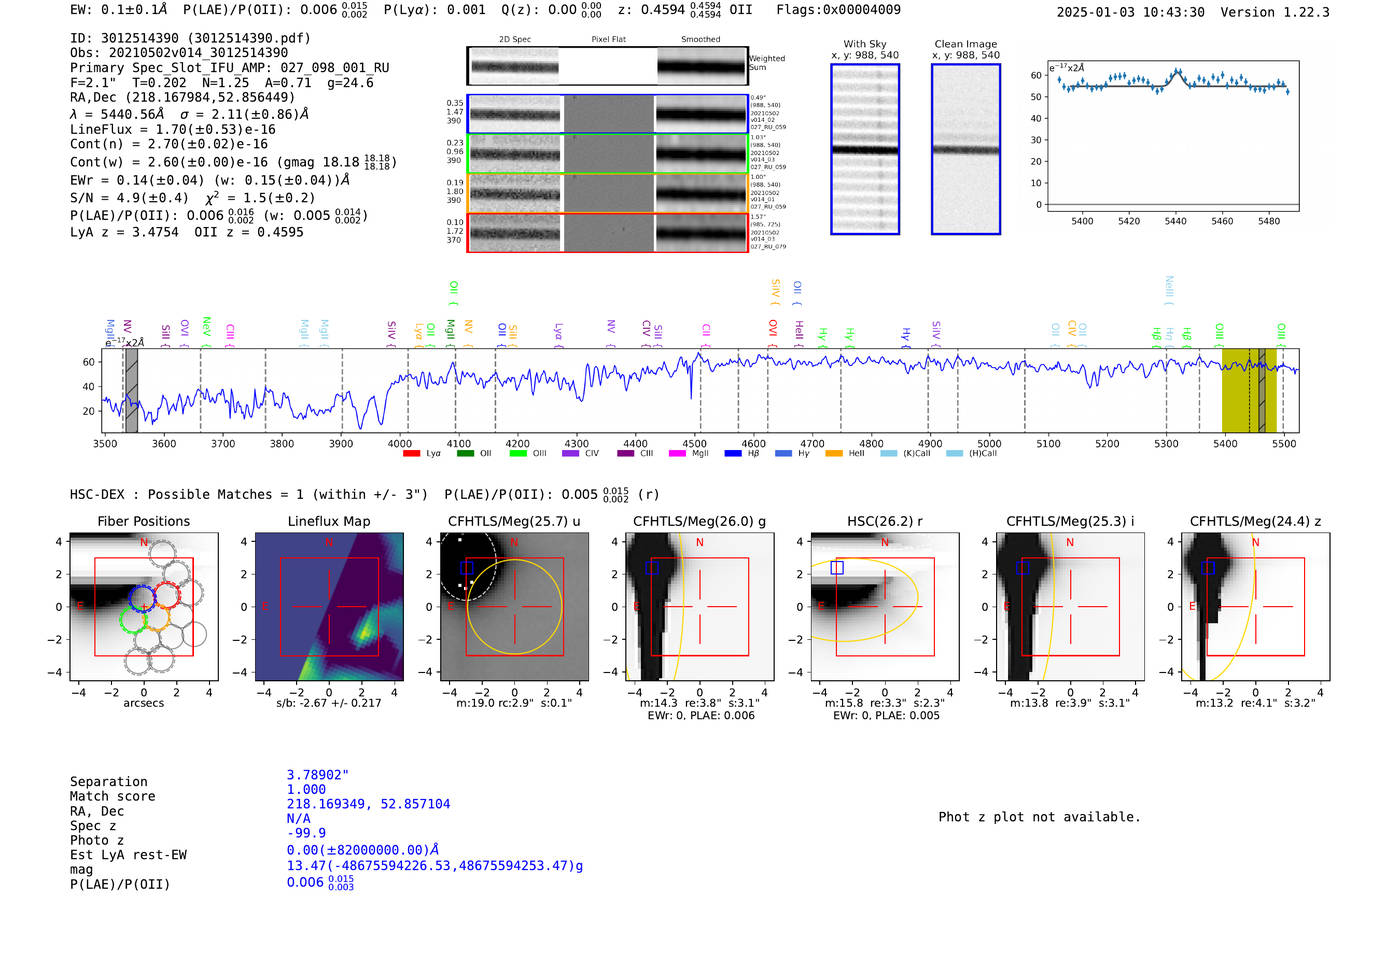Click the Primary Spec_Slot_IFU_AMP text line
The image size is (1400, 953).
click(230, 68)
